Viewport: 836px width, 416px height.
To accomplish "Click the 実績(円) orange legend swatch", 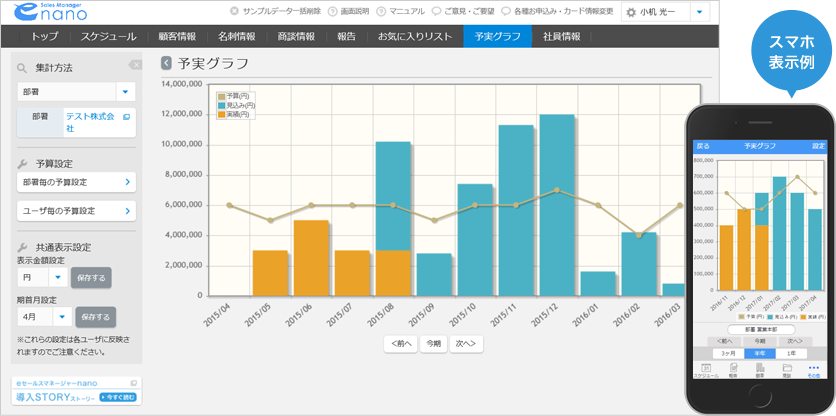I will pyautogui.click(x=222, y=114).
